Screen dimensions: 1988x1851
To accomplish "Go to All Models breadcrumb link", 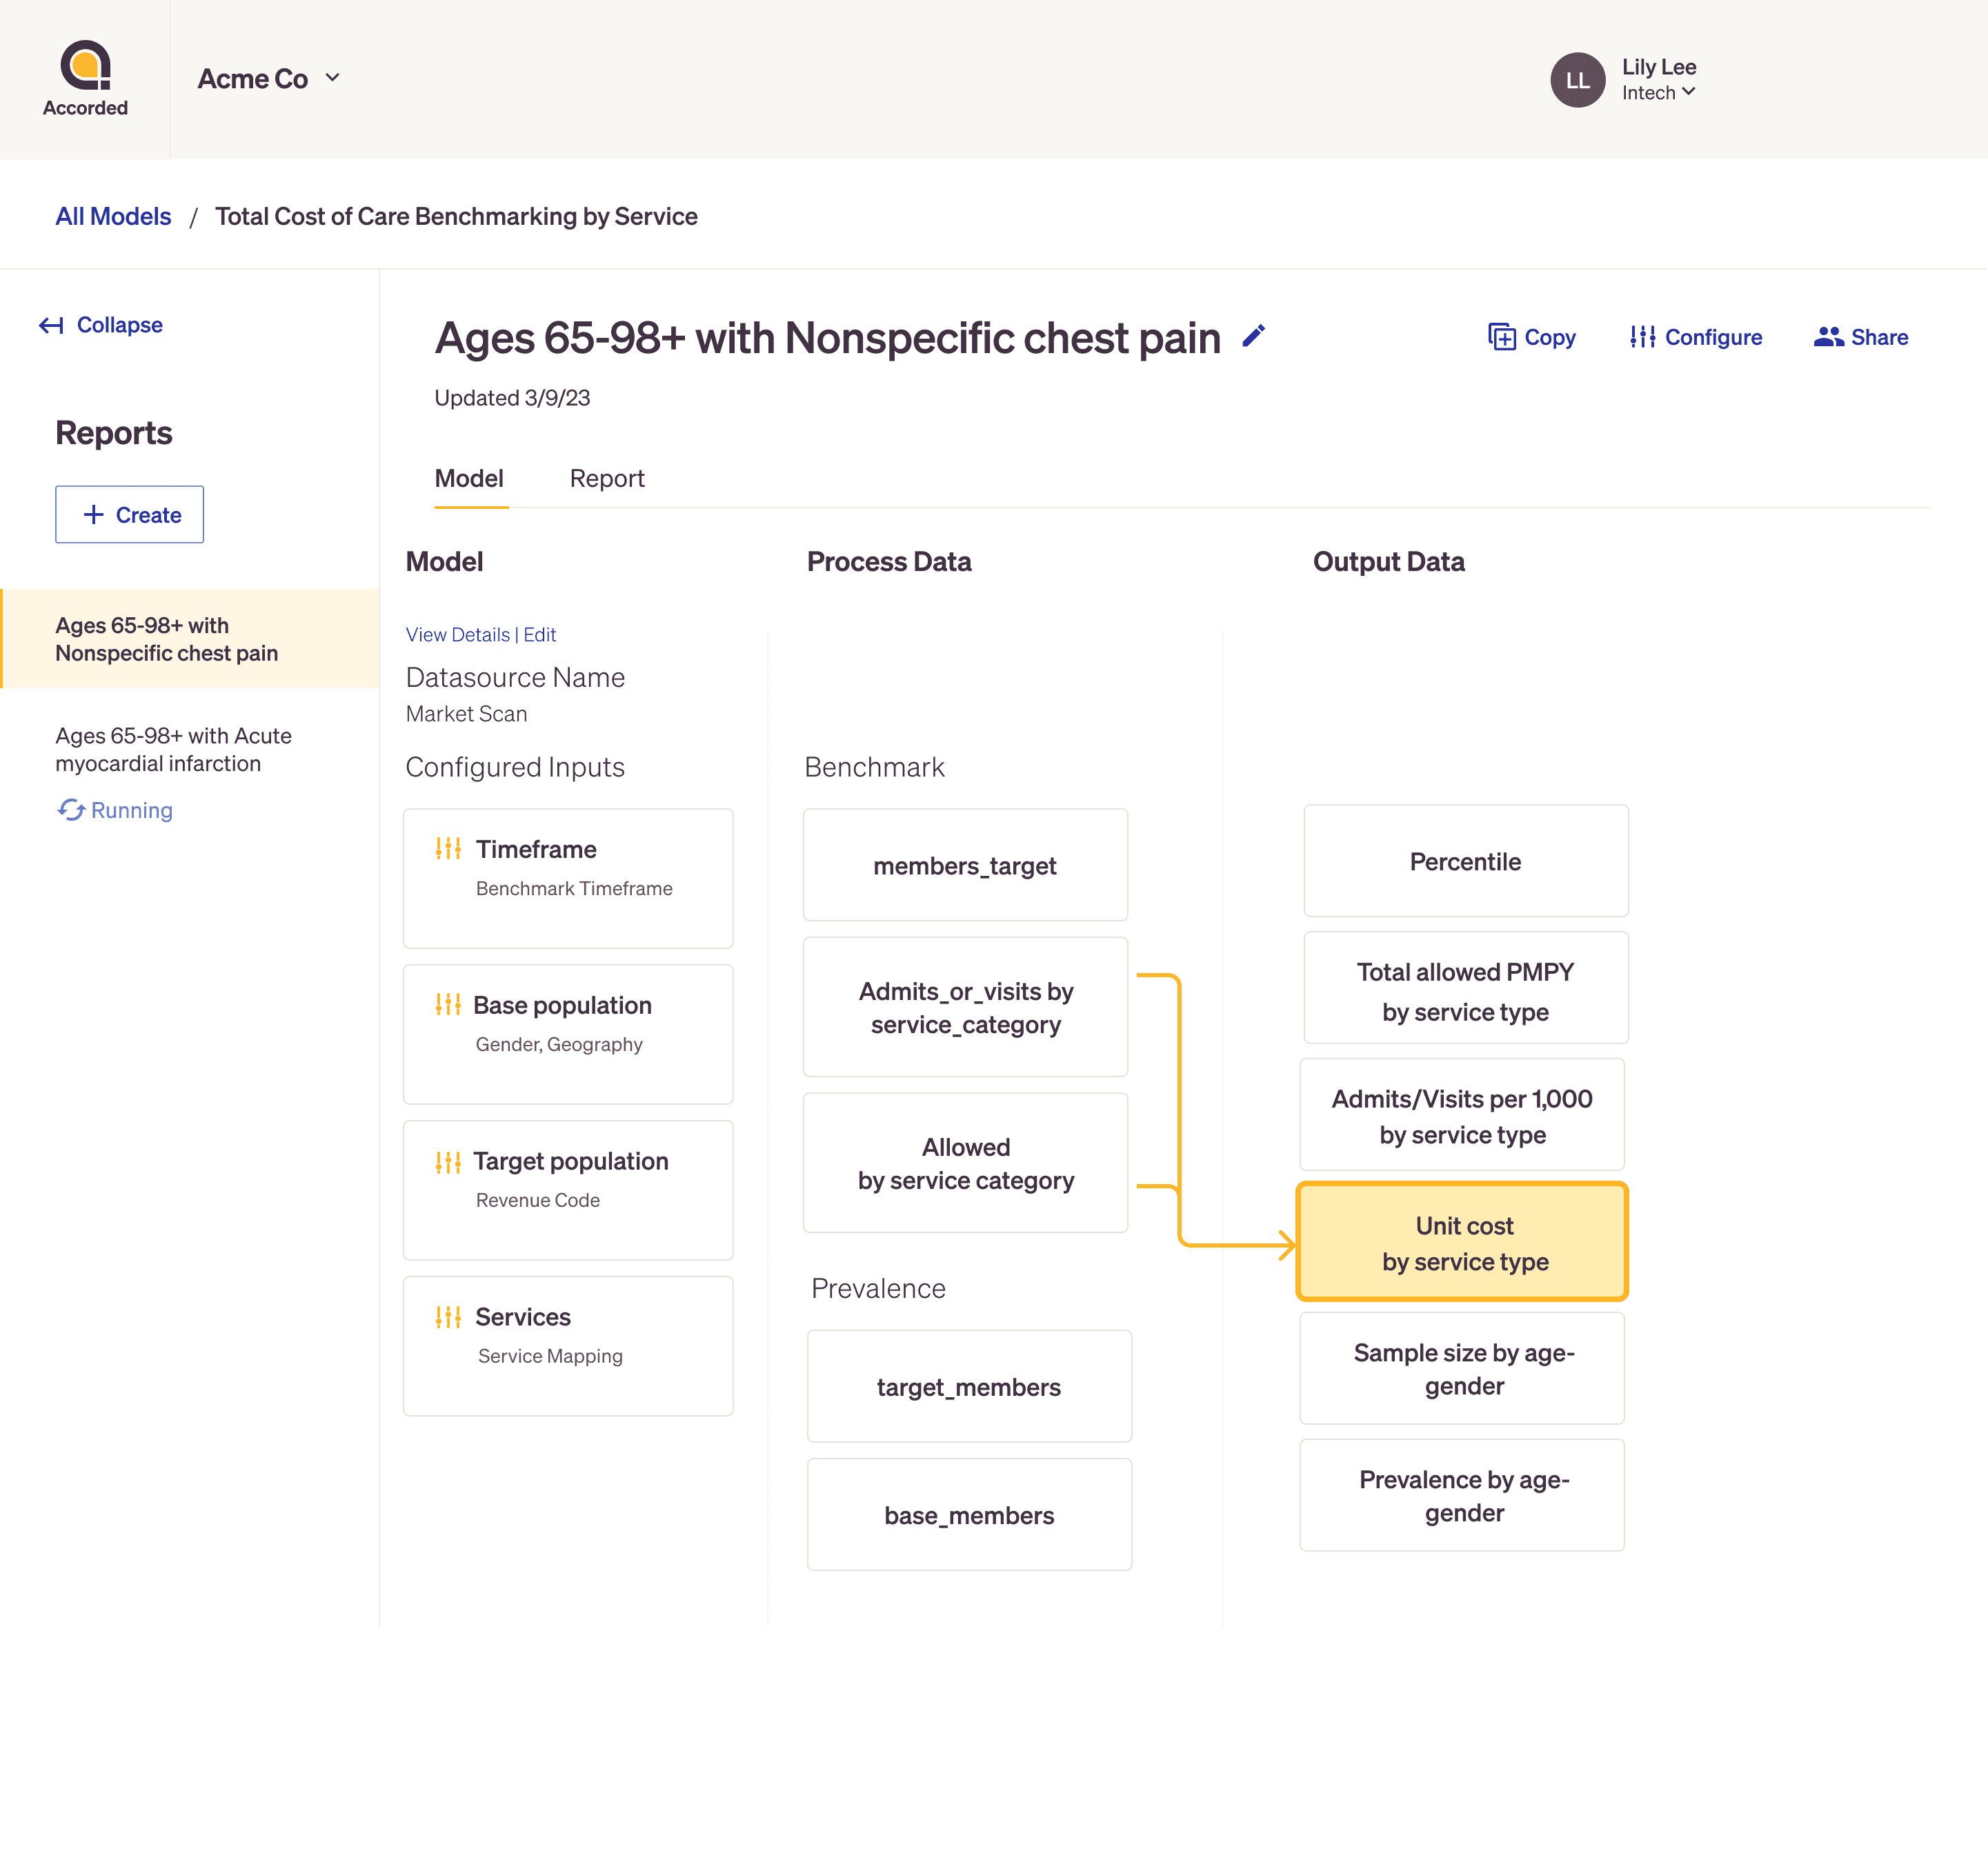I will (113, 216).
